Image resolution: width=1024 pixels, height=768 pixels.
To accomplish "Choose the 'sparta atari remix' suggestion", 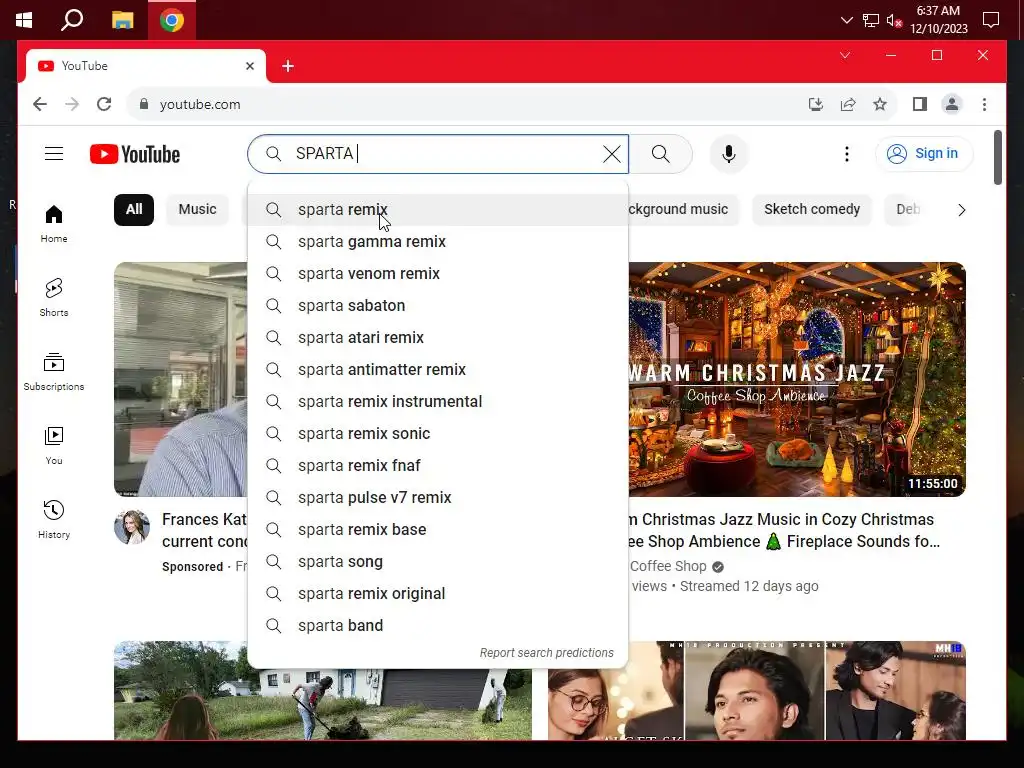I will [x=438, y=338].
